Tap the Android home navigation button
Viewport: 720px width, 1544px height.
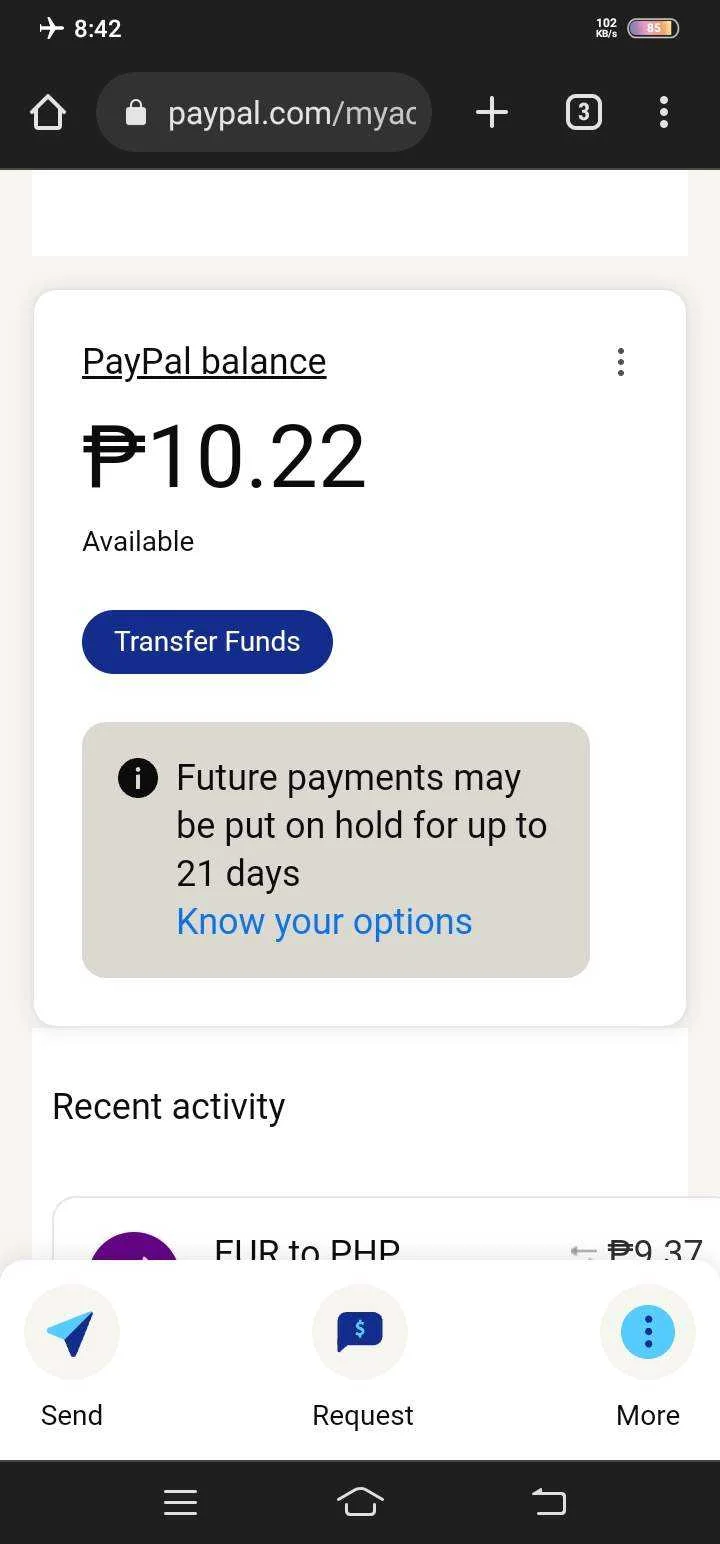[360, 1502]
